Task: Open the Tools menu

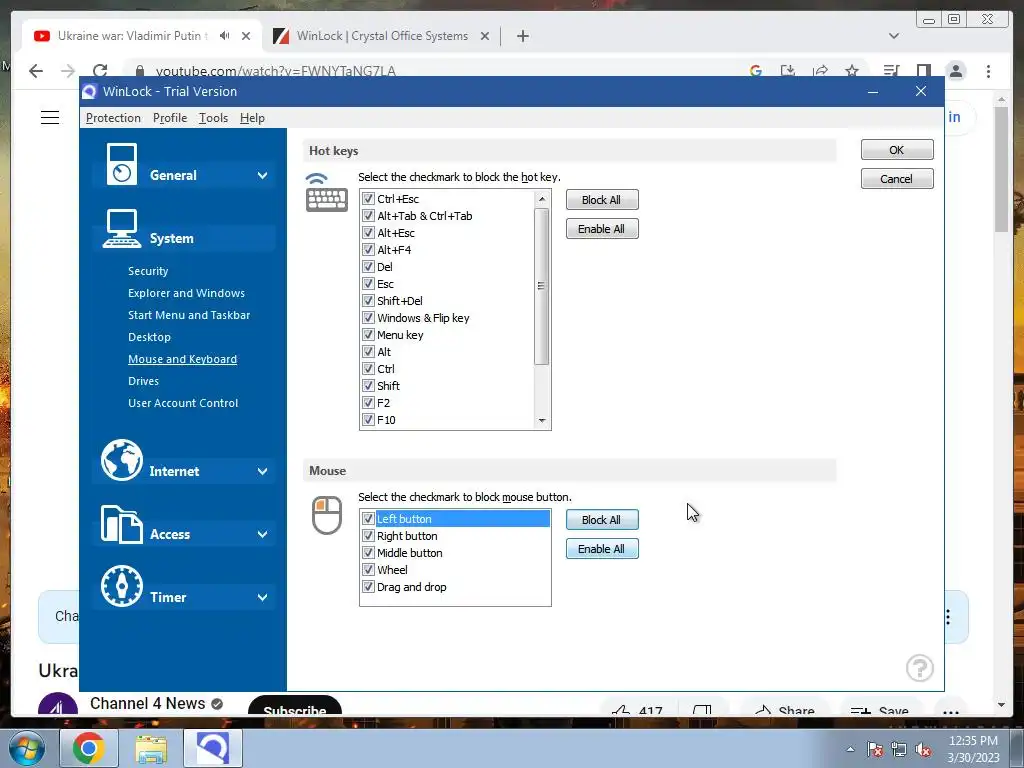Action: pyautogui.click(x=214, y=118)
